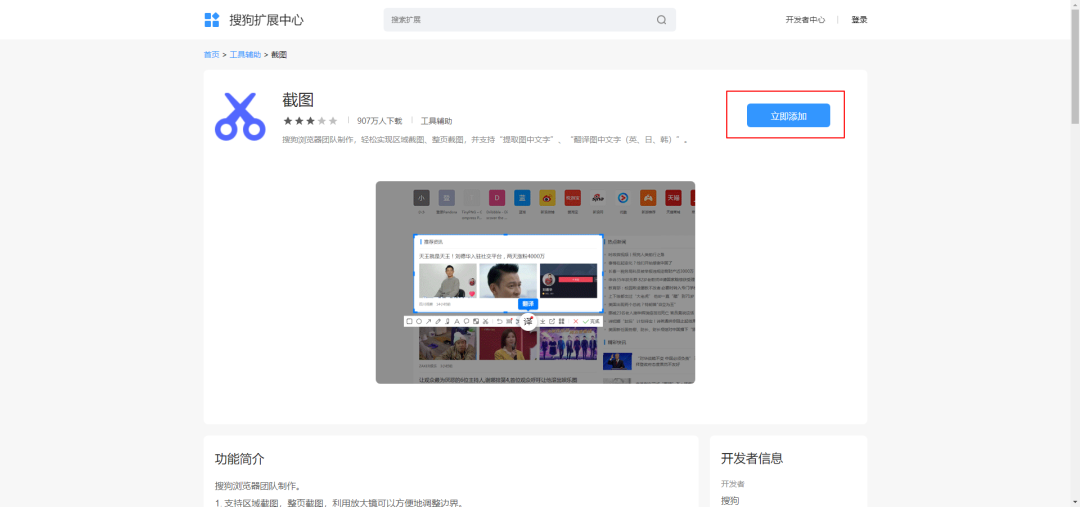Click the blue scissors 截图 extension icon
The height and width of the screenshot is (507, 1080).
(x=239, y=116)
